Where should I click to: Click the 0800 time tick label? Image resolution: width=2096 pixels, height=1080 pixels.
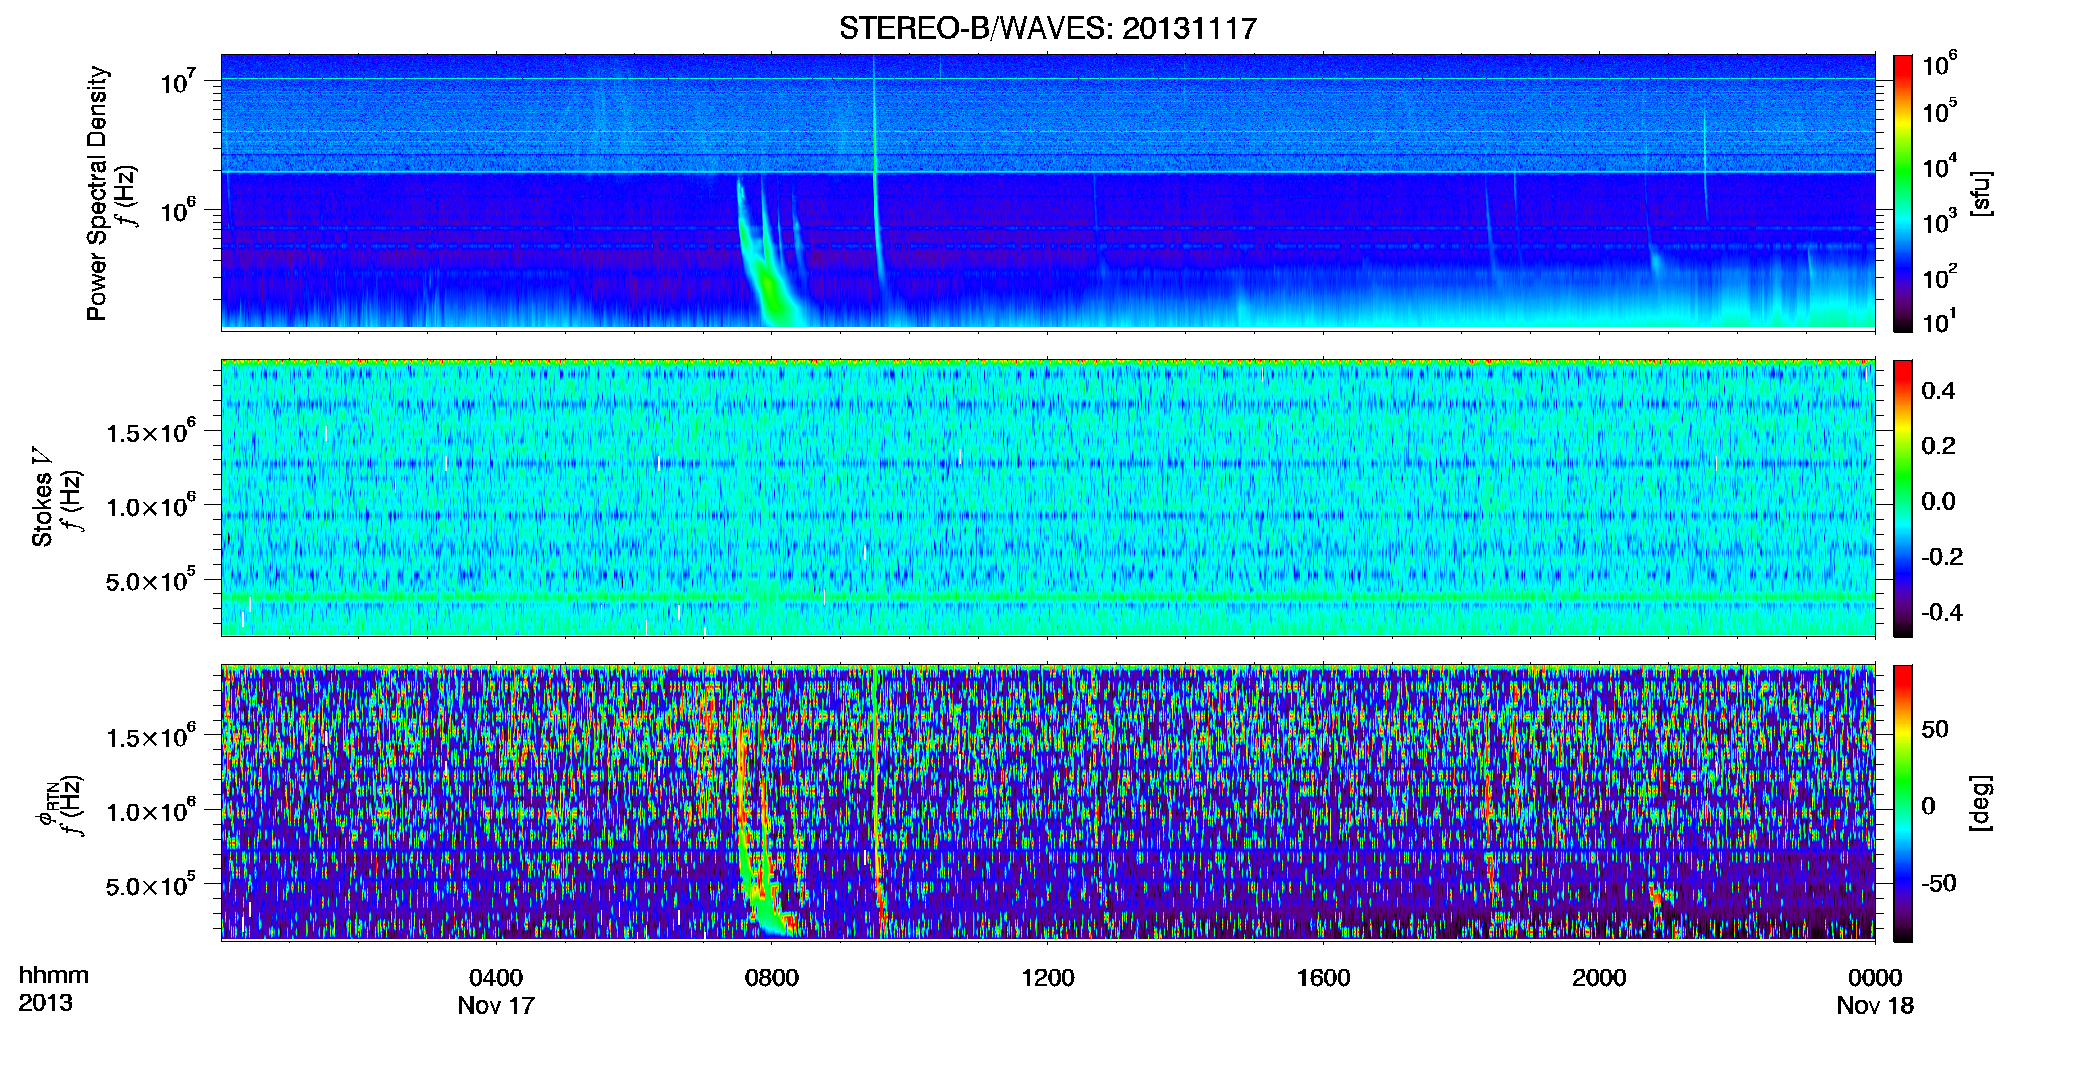pos(772,977)
